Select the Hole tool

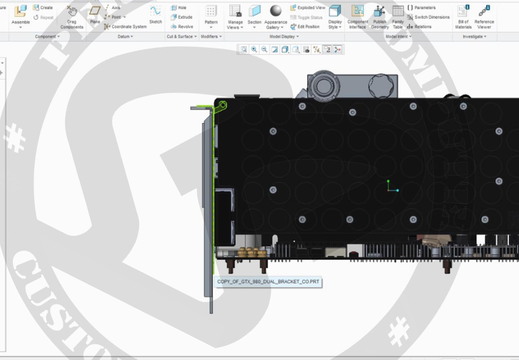point(179,7)
